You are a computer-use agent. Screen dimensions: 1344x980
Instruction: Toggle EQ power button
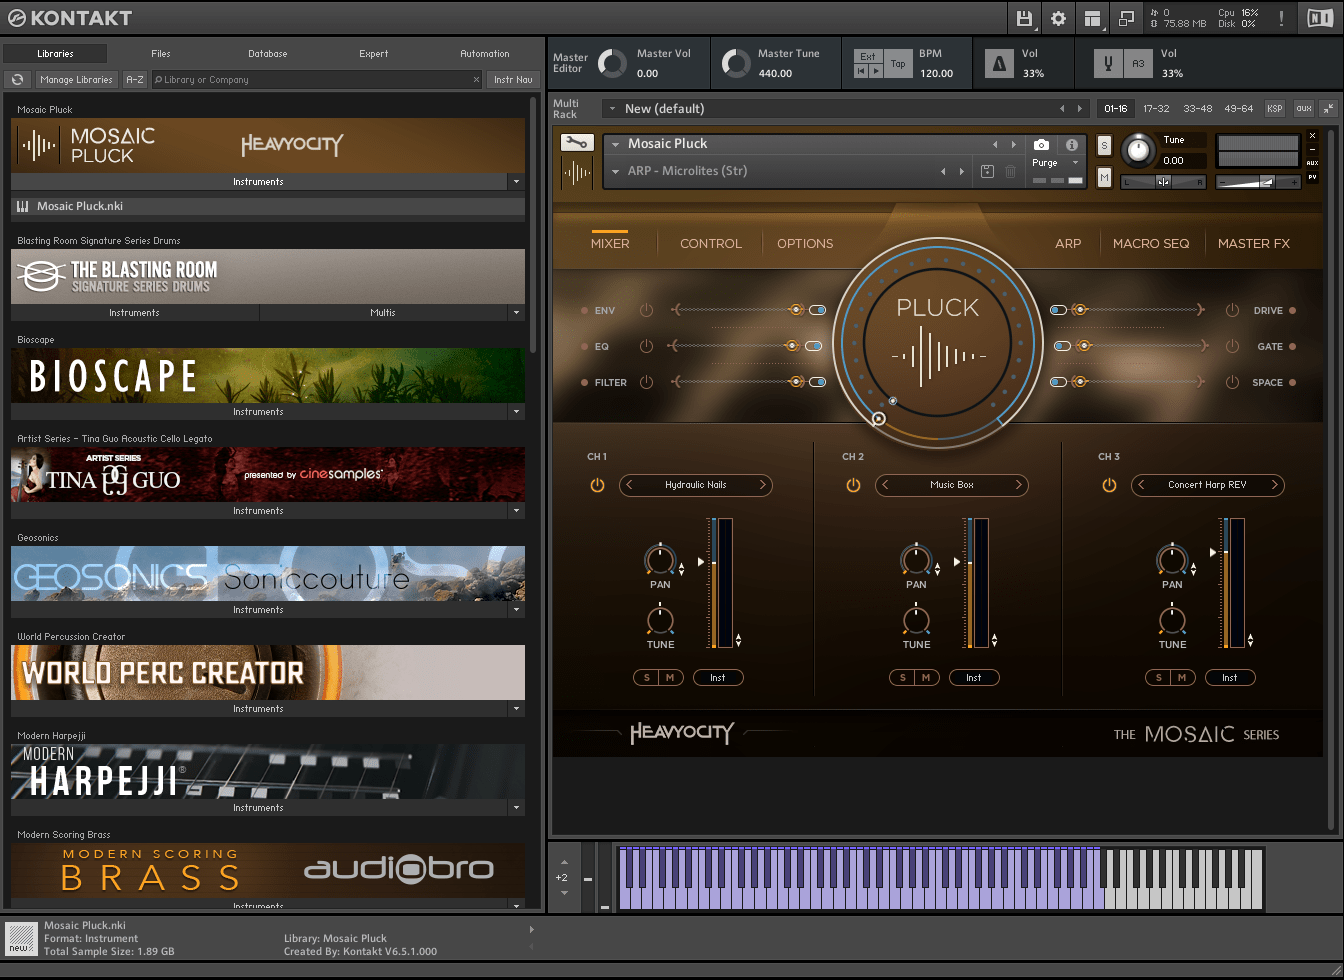tap(647, 347)
